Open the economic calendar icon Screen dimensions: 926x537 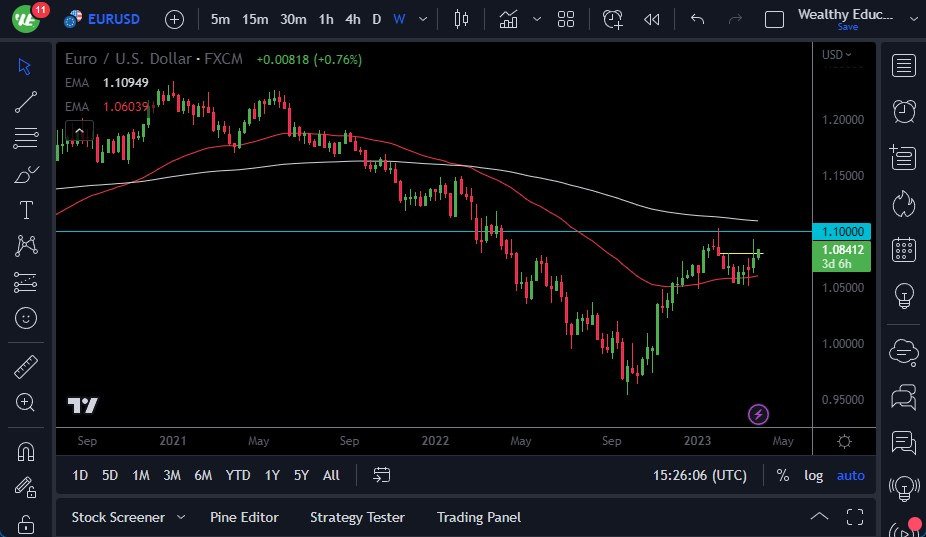[904, 249]
